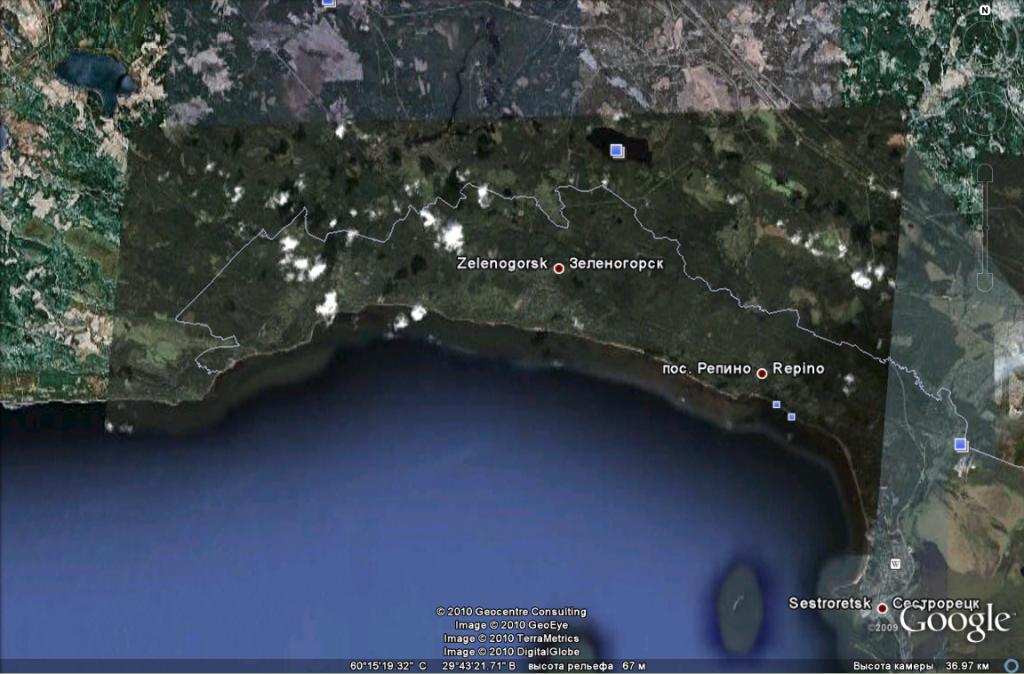Viewport: 1024px width, 674px height.
Task: Select the Zelenogorsk red placemark dot
Action: (559, 268)
